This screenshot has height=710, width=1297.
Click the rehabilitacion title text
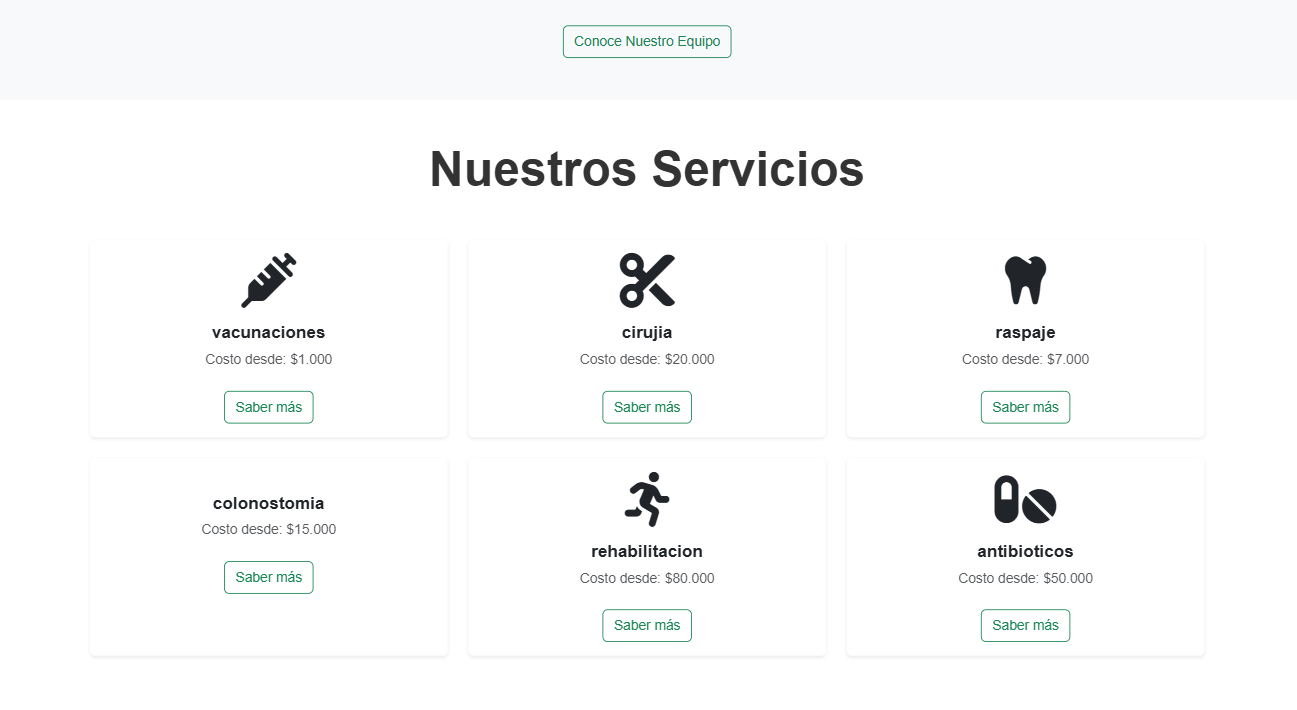(x=647, y=551)
